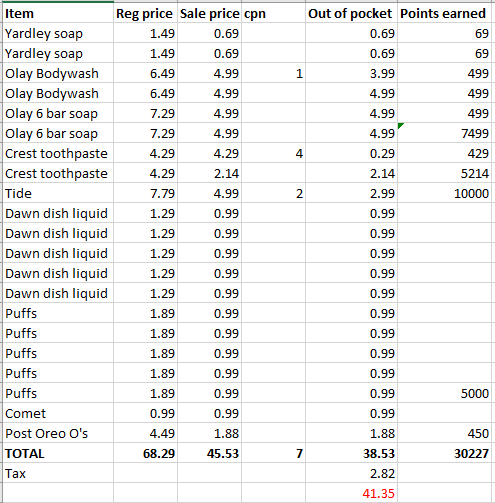Click the 0.29 out of pocket cell

tap(351, 153)
